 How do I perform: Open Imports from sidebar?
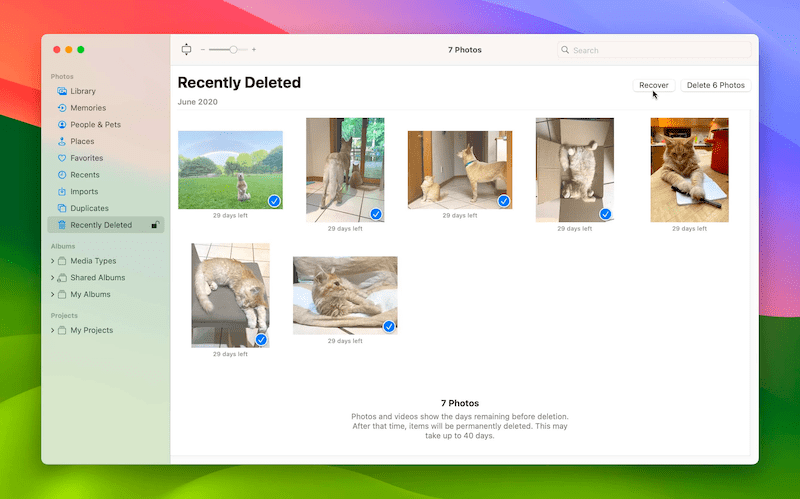(106, 191)
